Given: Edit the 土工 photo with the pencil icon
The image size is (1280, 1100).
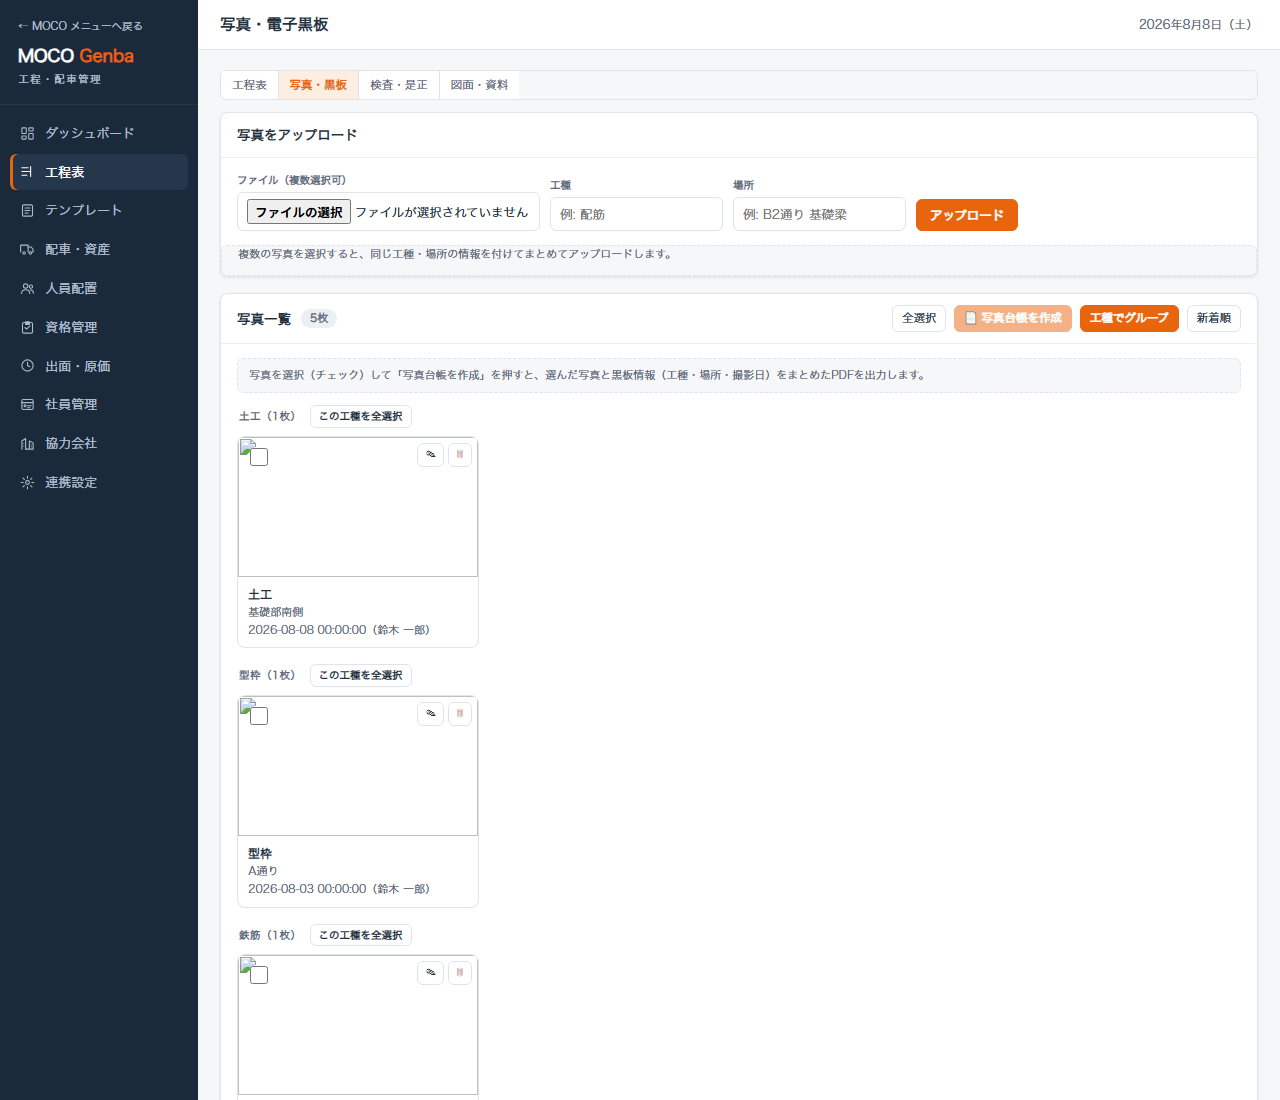Looking at the screenshot, I should [x=430, y=455].
